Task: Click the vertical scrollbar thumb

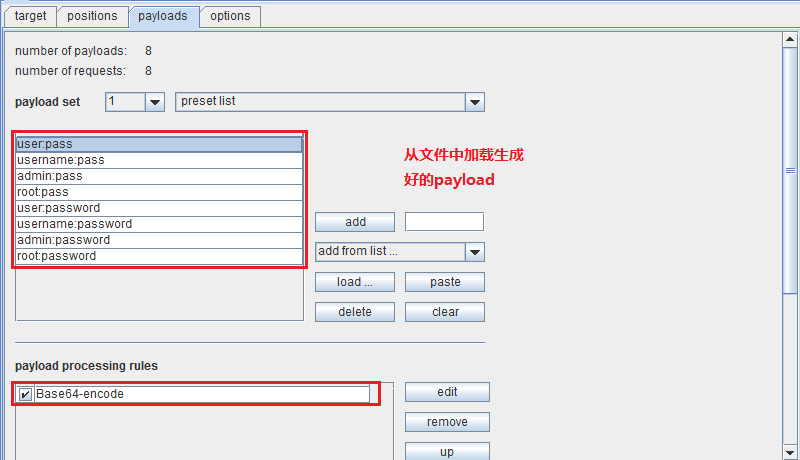Action: point(790,170)
